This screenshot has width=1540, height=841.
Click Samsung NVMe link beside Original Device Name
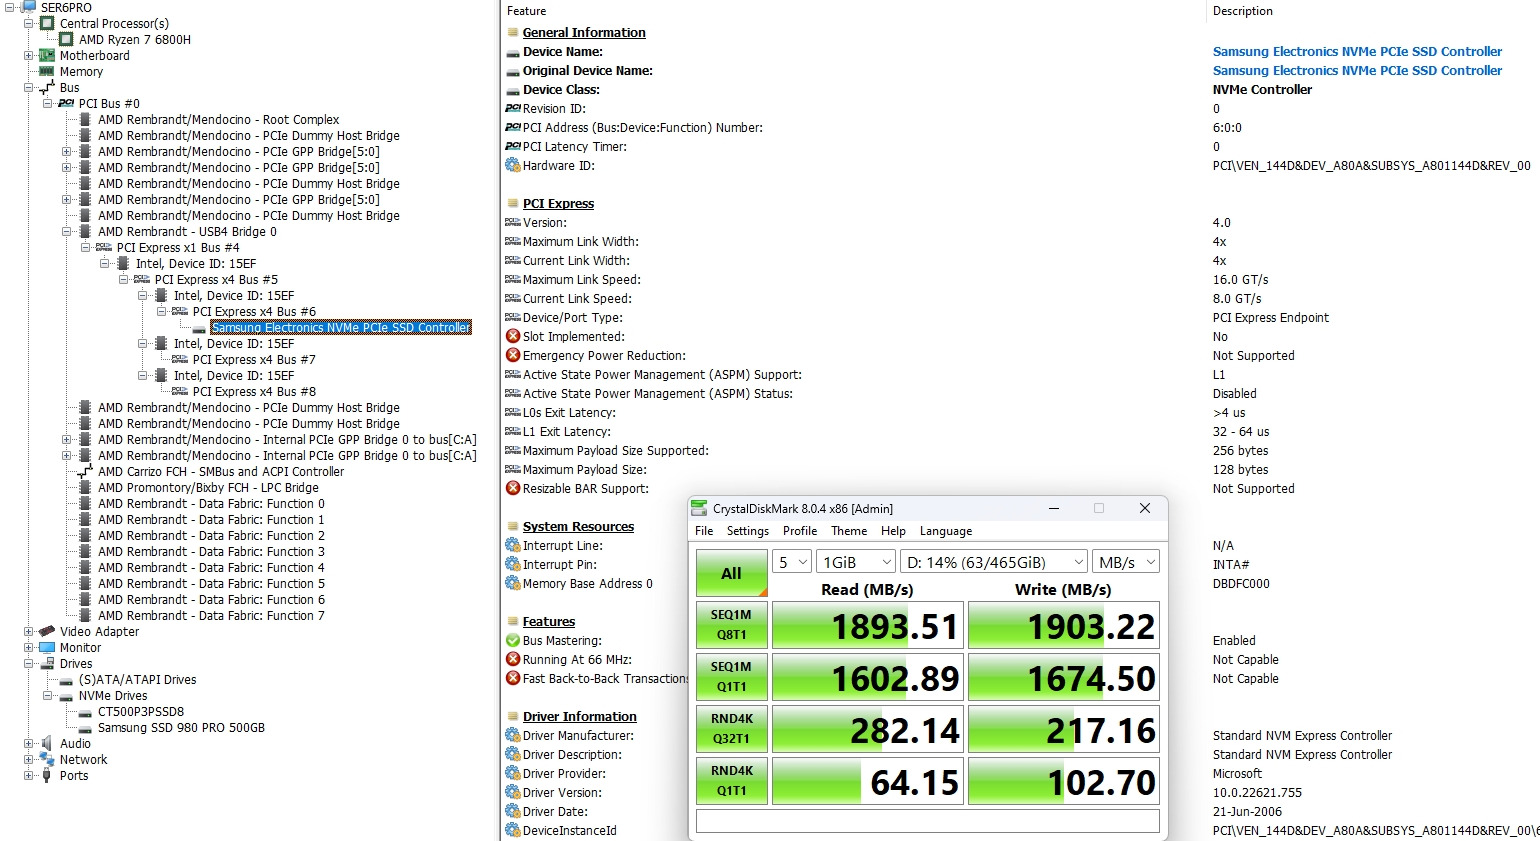[1357, 70]
